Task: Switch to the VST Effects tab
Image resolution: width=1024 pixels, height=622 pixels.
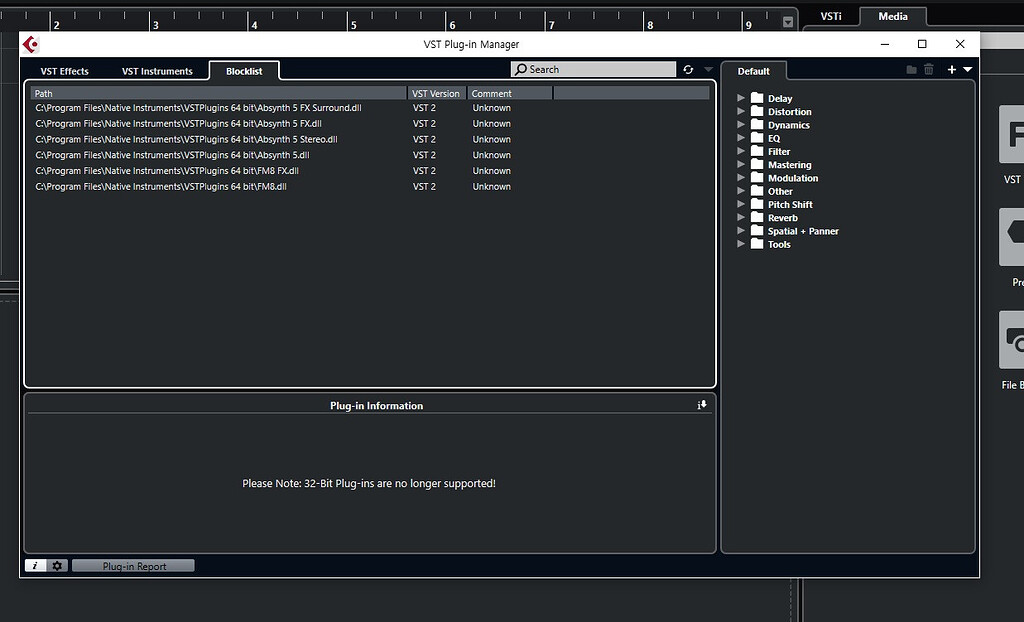Action: pyautogui.click(x=64, y=71)
